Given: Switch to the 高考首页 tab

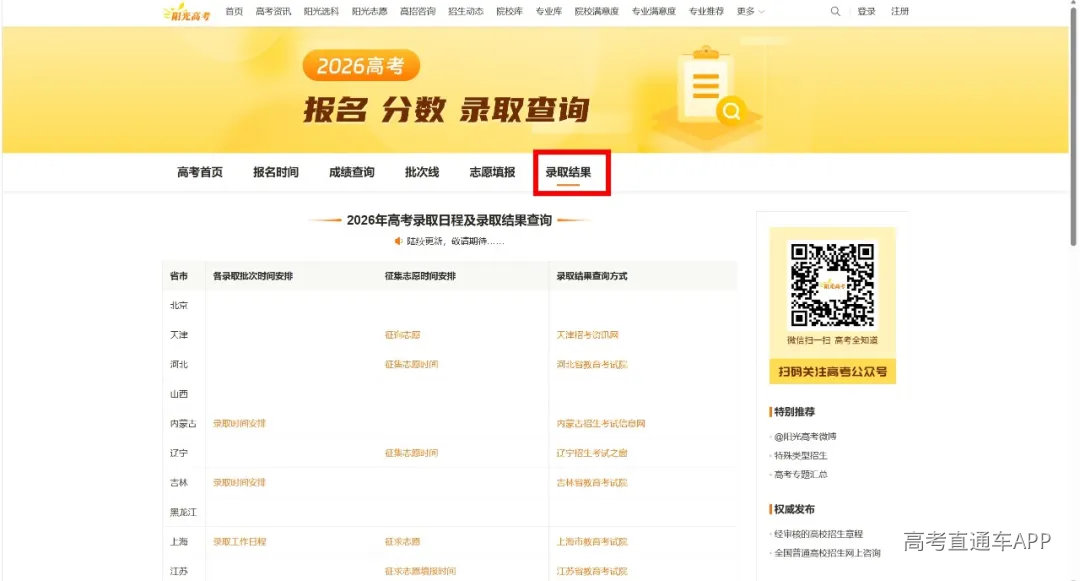Looking at the screenshot, I should pyautogui.click(x=200, y=172).
